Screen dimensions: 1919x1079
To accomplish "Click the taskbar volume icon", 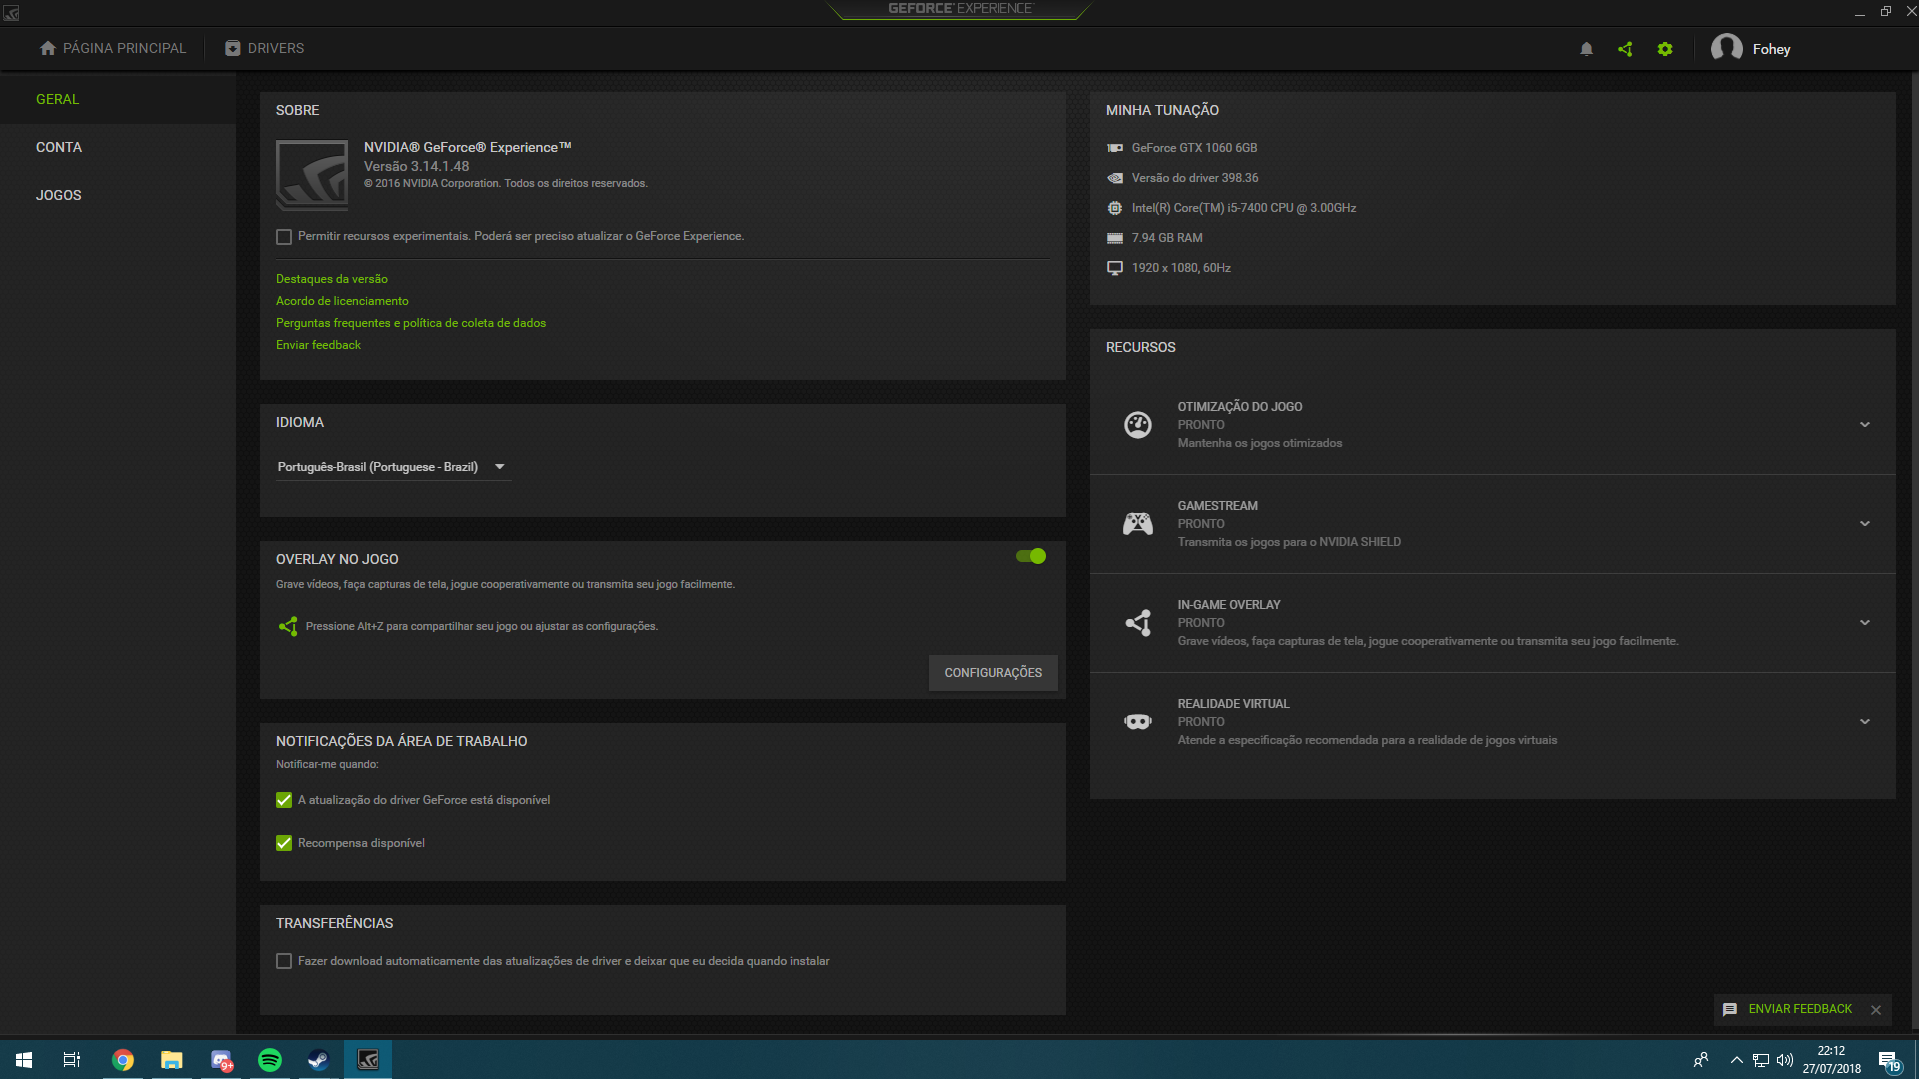I will pyautogui.click(x=1785, y=1060).
